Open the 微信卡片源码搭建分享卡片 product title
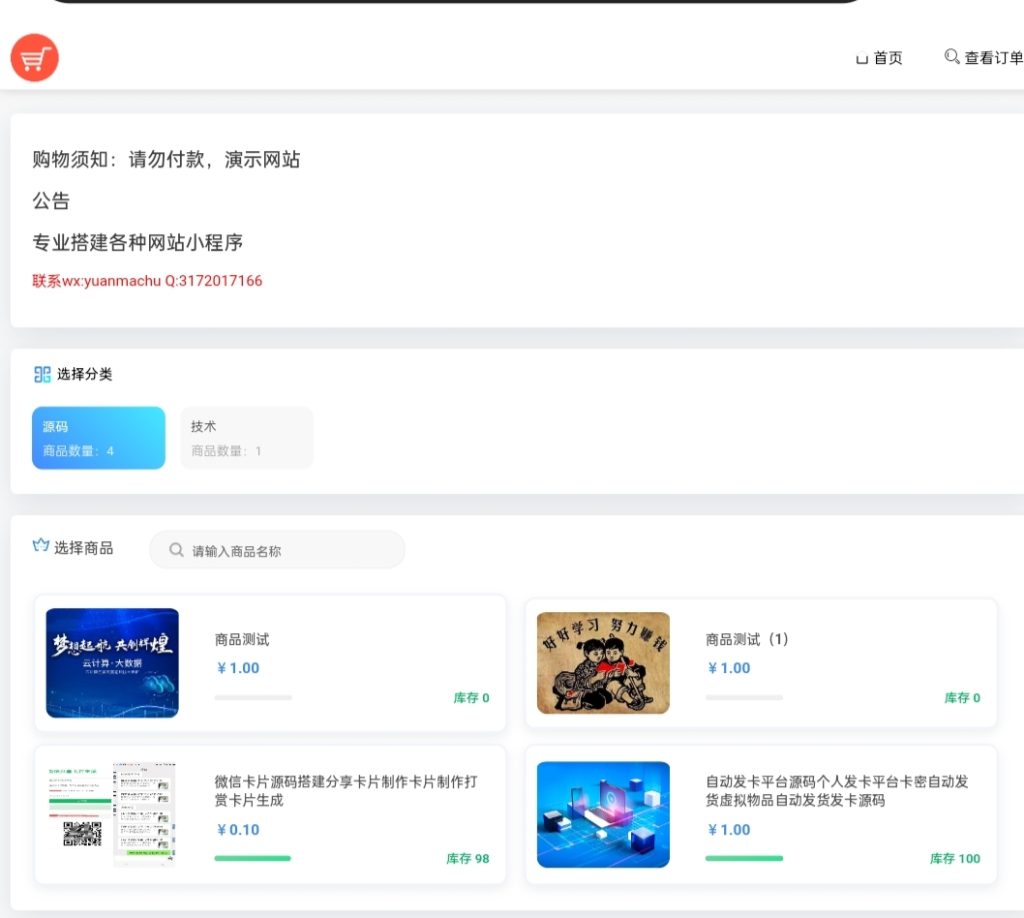The image size is (1024, 918). pos(346,791)
